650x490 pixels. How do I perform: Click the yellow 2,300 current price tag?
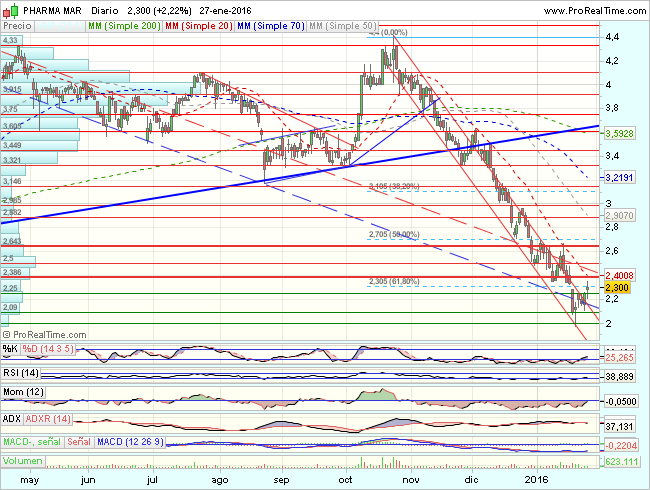617,287
